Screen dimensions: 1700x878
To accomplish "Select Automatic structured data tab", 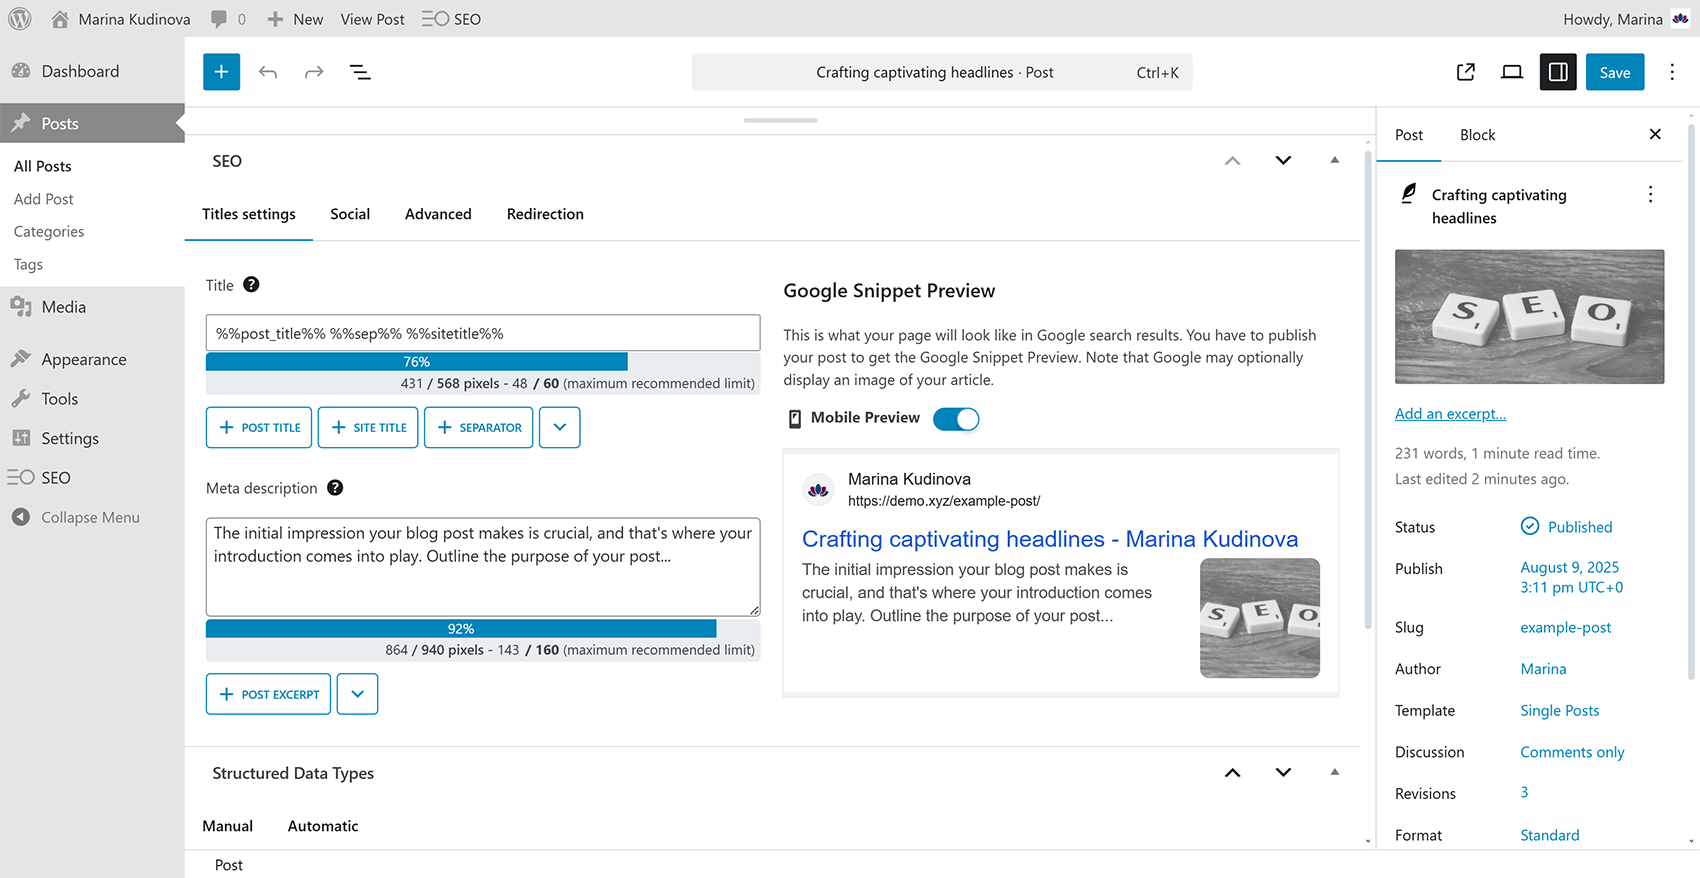I will coord(323,826).
